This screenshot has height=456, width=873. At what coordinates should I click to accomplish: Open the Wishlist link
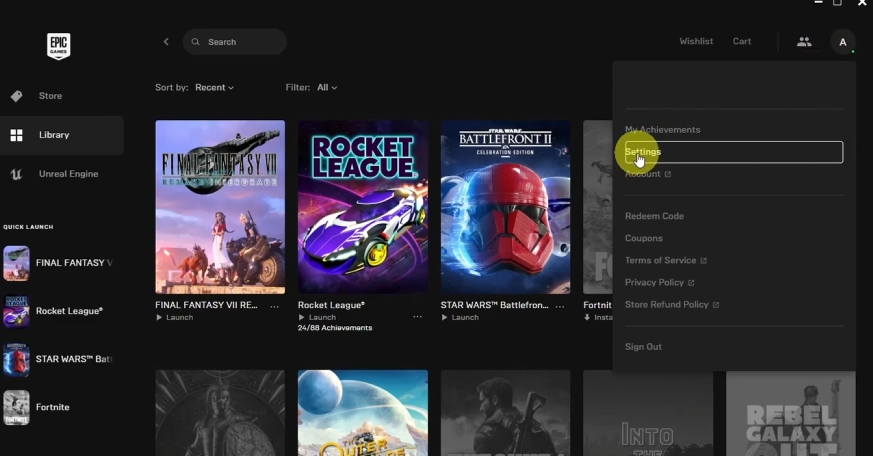point(696,41)
